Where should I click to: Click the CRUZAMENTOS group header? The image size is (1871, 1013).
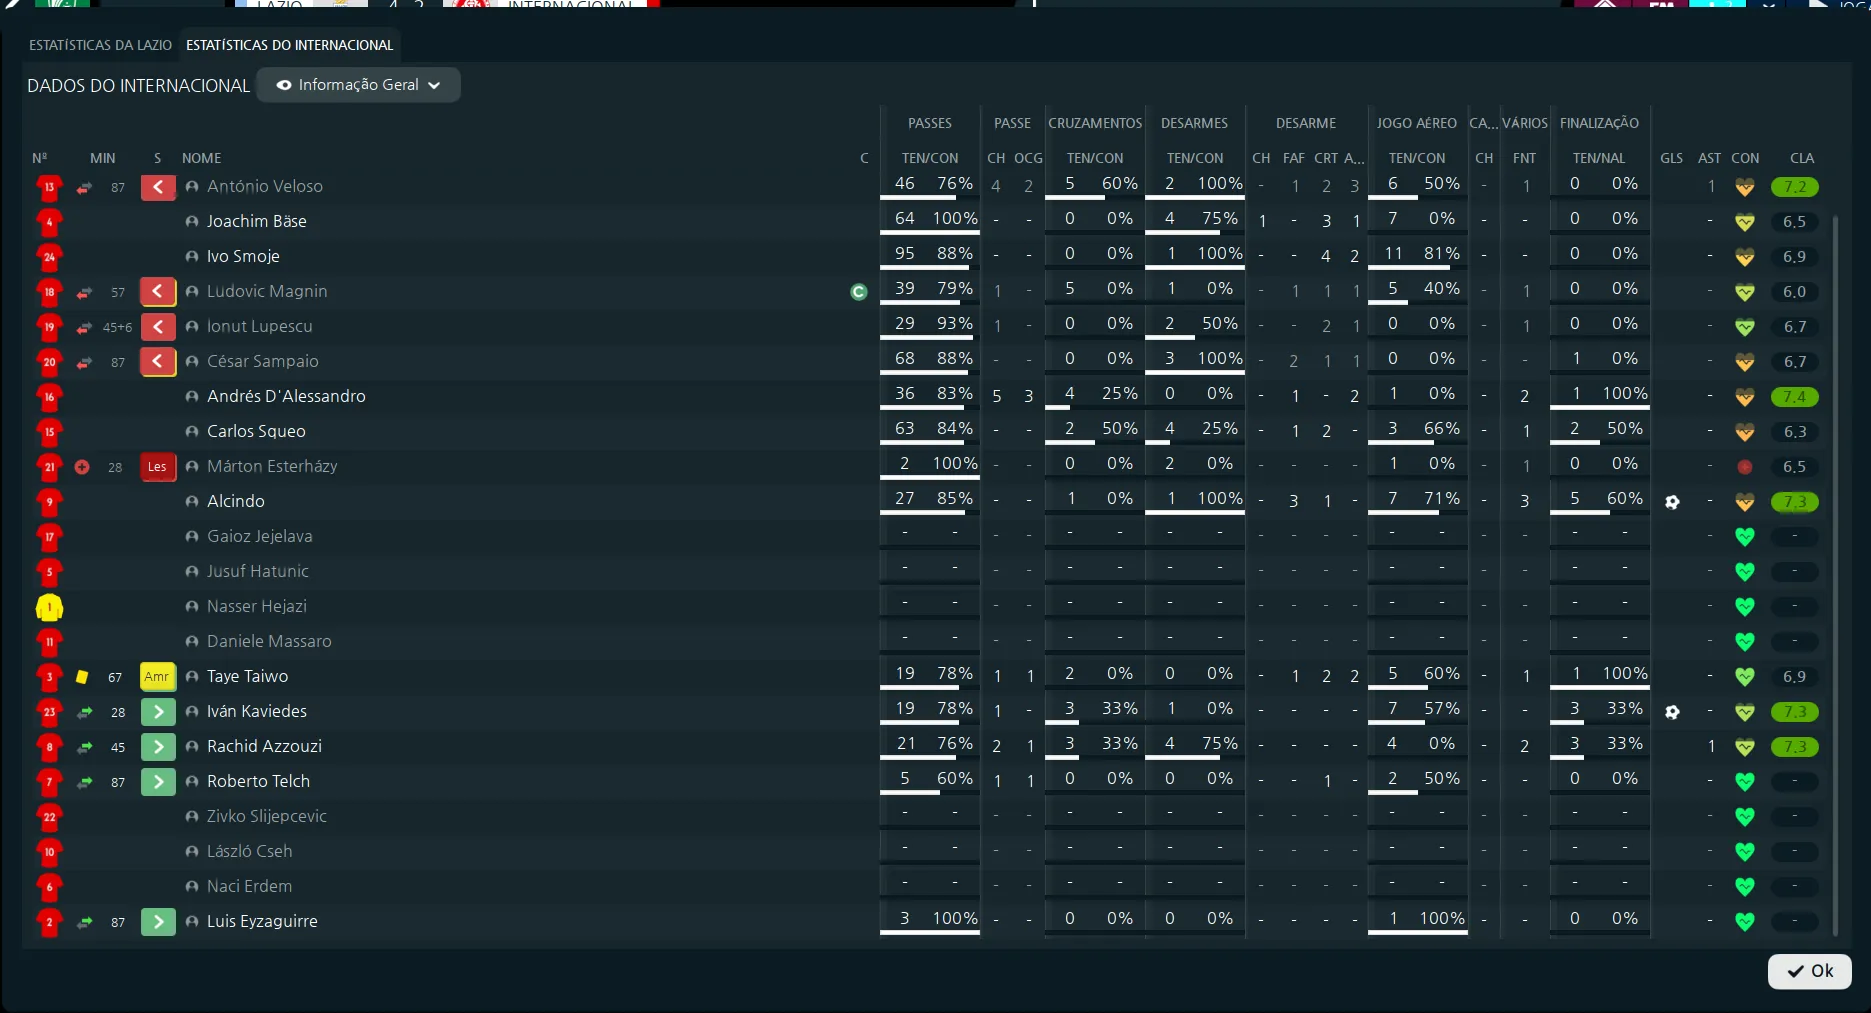1095,123
